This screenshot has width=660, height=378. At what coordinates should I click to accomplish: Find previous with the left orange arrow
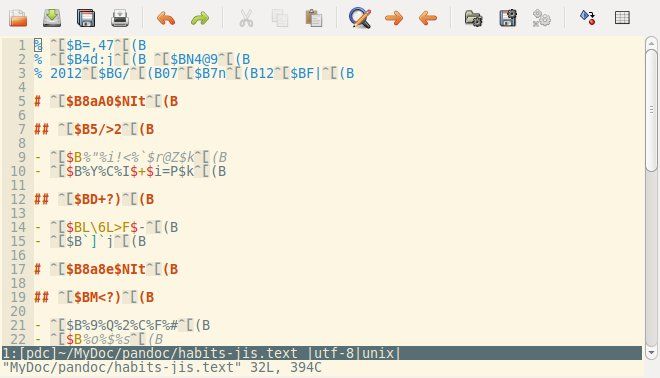point(428,18)
